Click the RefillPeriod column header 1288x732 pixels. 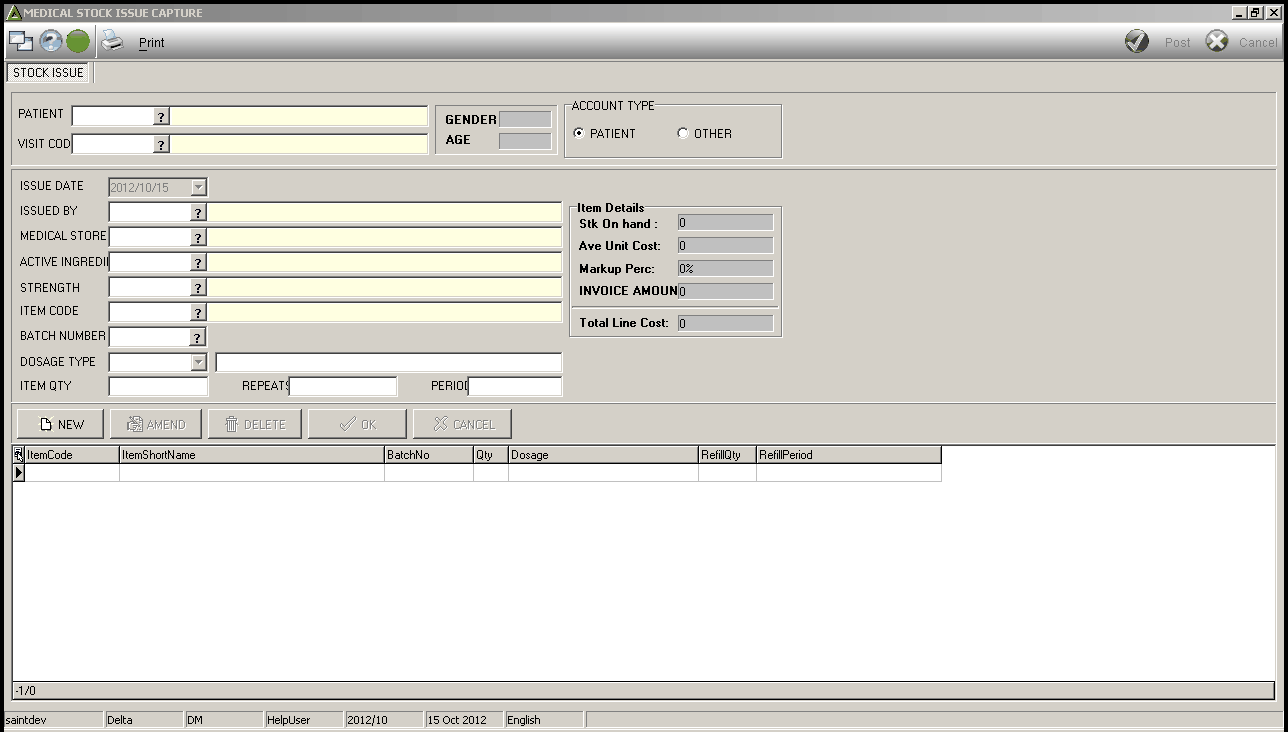coord(849,455)
